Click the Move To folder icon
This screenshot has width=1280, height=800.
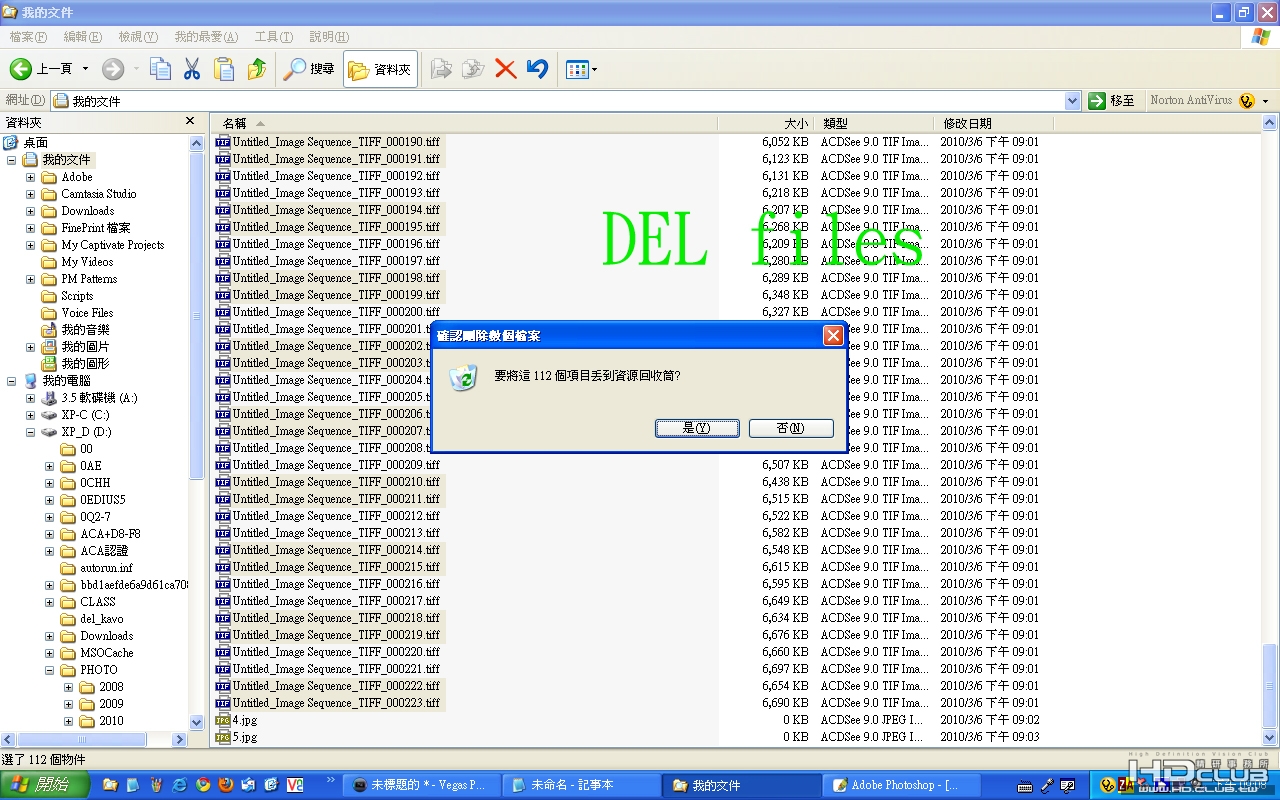440,69
